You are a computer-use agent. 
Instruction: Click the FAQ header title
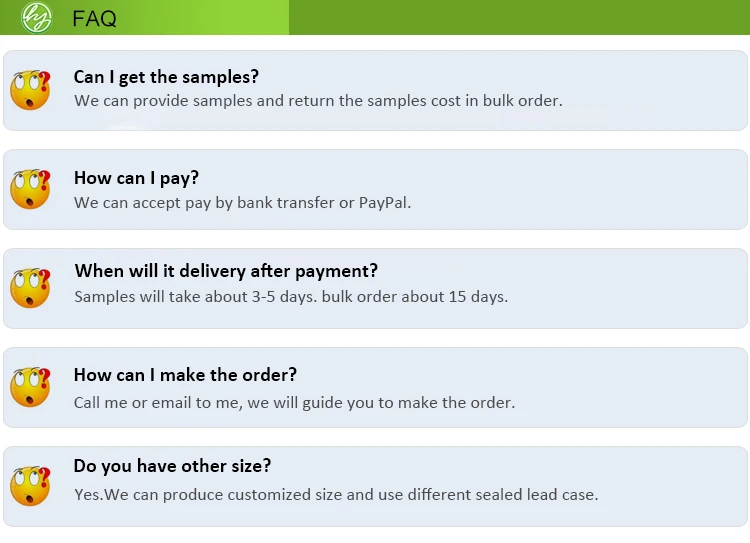click(94, 18)
